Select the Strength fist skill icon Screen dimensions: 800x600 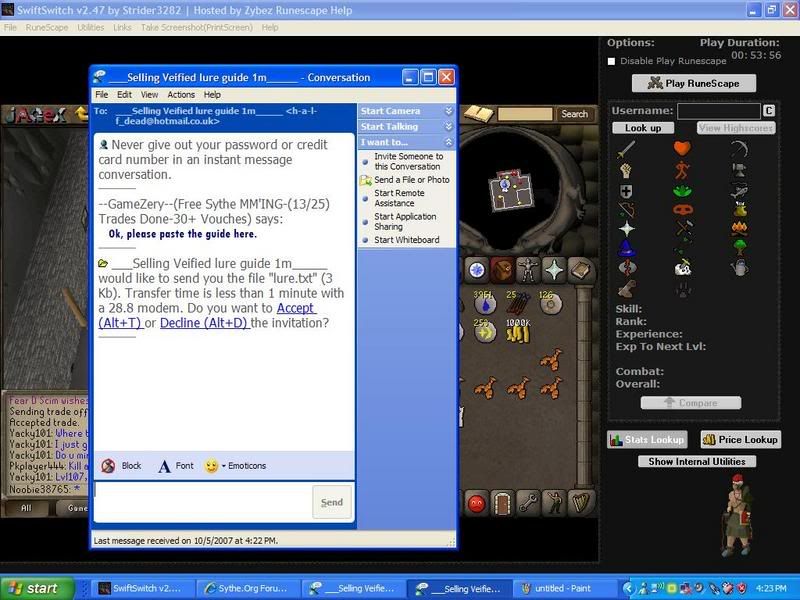(x=626, y=170)
